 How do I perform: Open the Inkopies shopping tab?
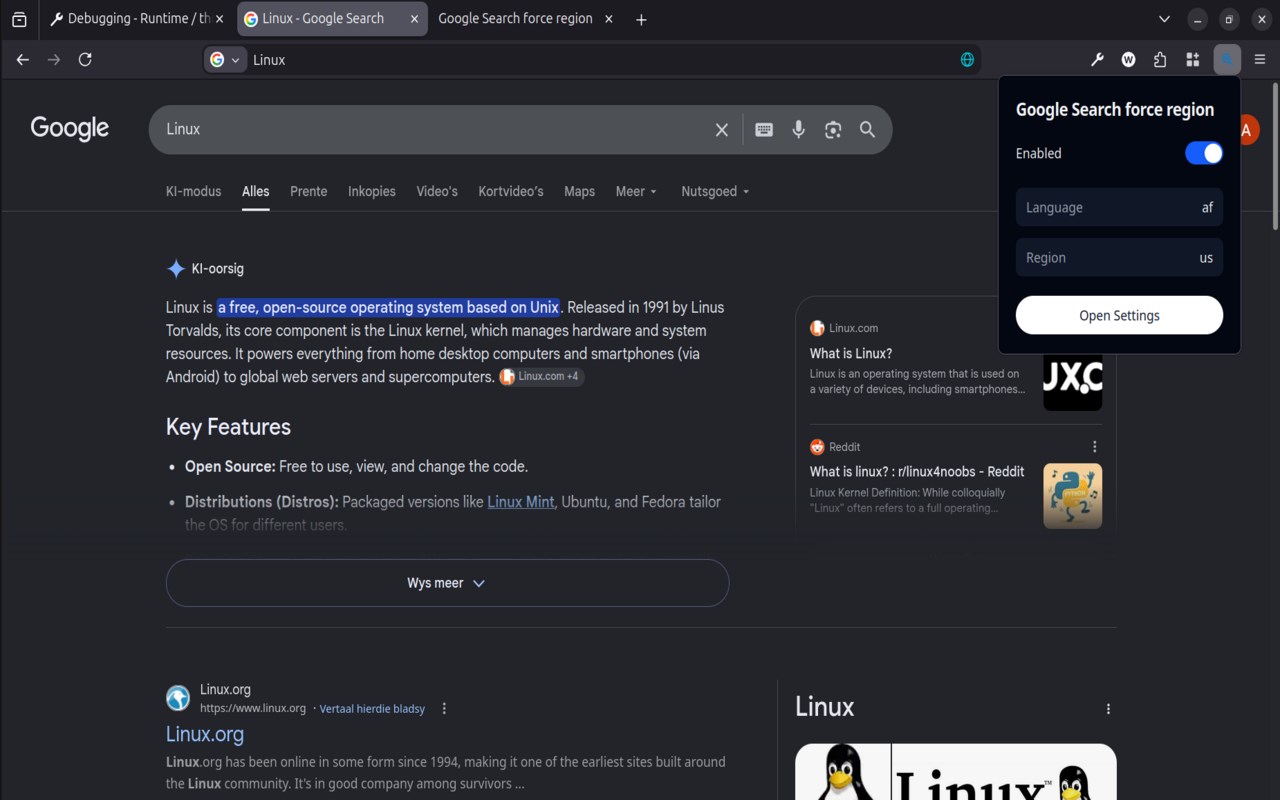click(x=372, y=191)
